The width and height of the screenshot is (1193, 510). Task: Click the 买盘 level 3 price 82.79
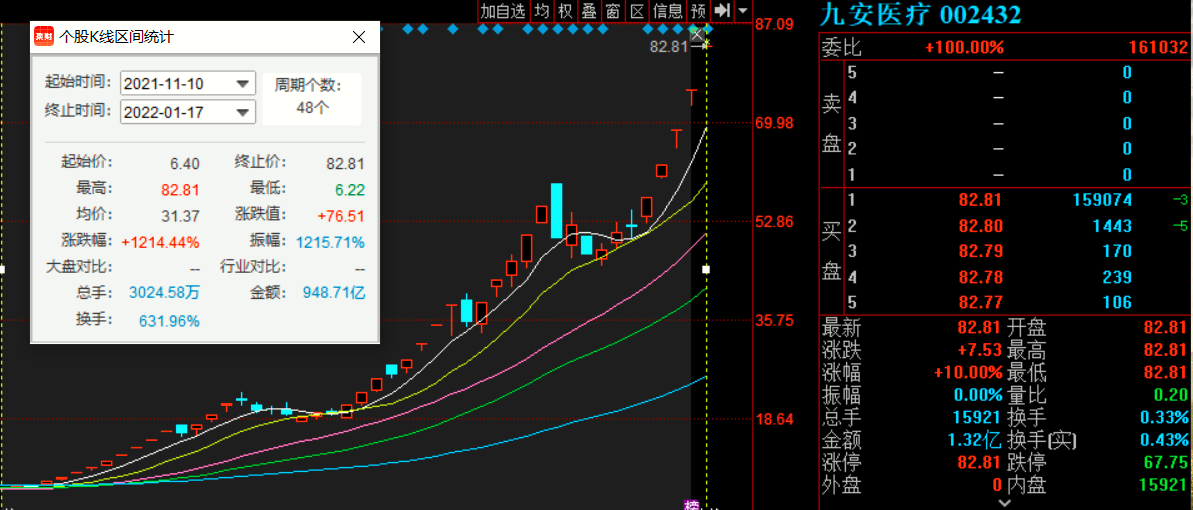click(x=981, y=251)
